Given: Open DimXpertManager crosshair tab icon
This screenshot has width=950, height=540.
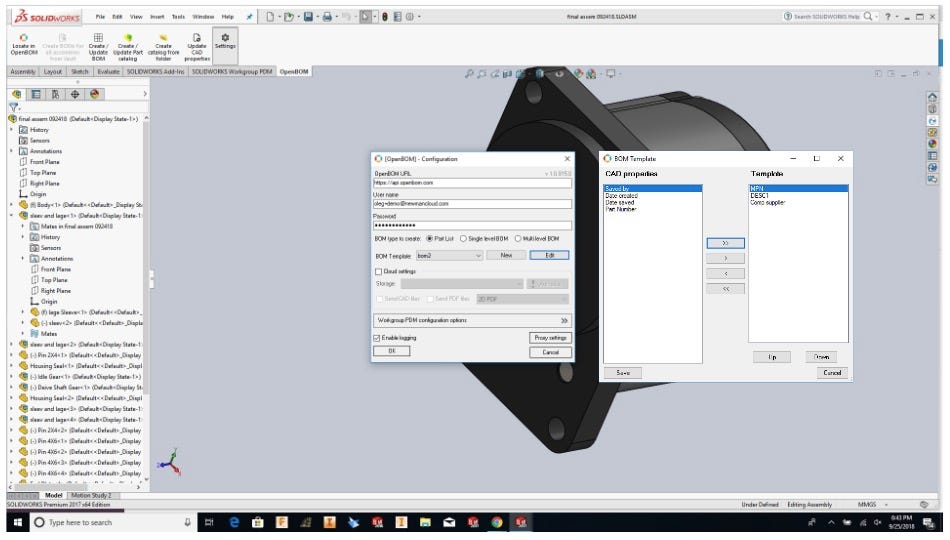Looking at the screenshot, I should point(75,94).
